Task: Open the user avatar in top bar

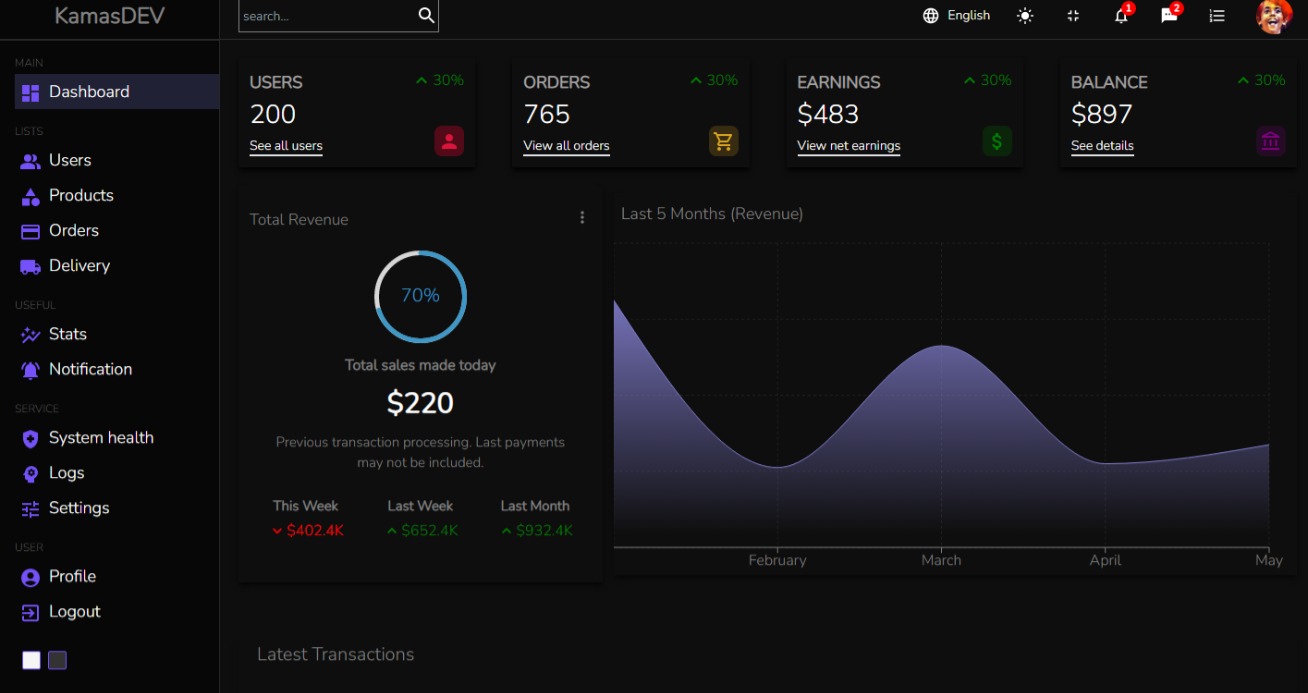Action: [x=1273, y=16]
